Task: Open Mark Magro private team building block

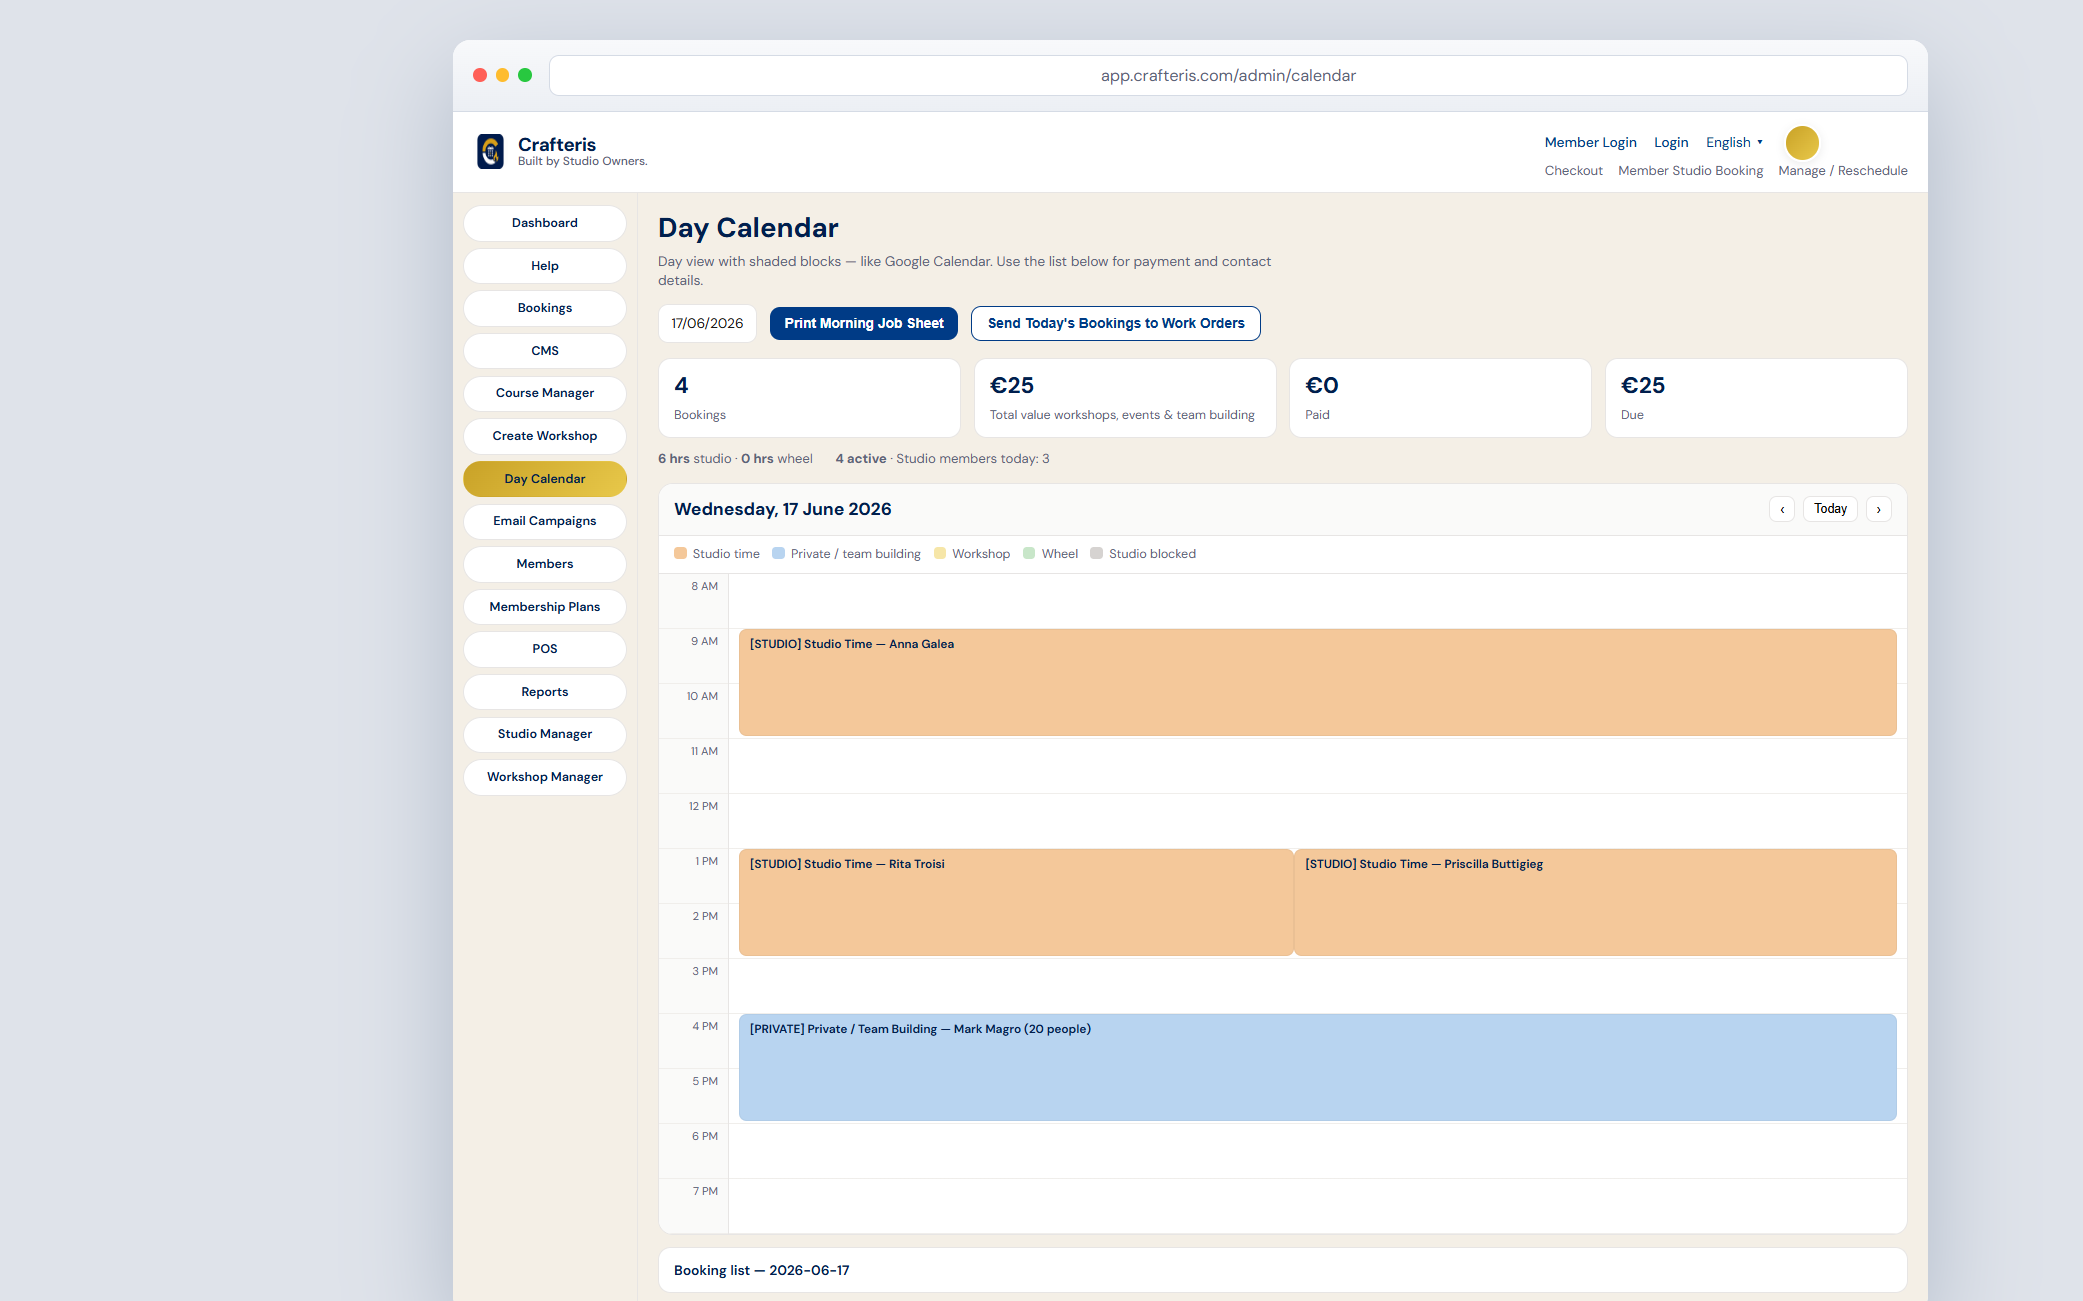Action: [1317, 1067]
